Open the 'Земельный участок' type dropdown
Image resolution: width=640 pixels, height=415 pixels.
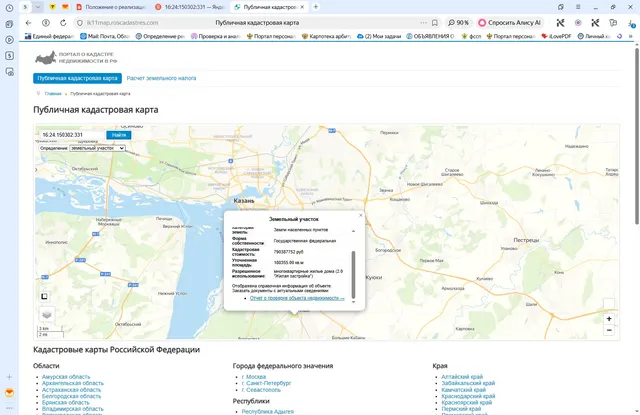pyautogui.click(x=97, y=148)
